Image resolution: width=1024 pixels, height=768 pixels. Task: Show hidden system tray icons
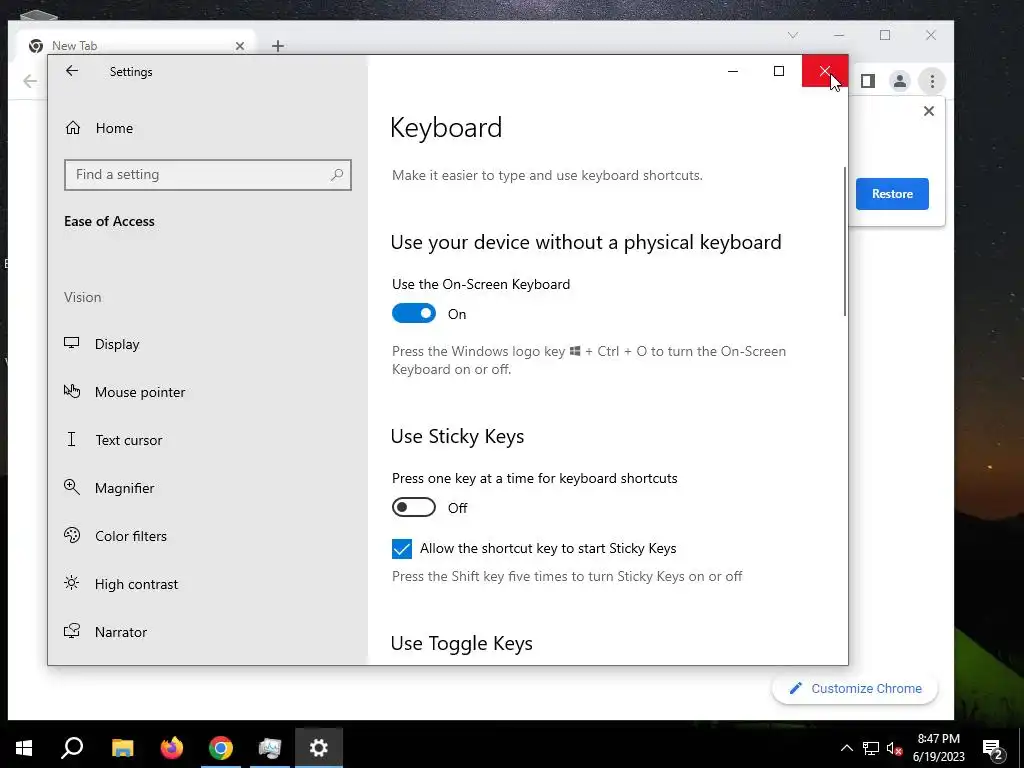tap(846, 748)
